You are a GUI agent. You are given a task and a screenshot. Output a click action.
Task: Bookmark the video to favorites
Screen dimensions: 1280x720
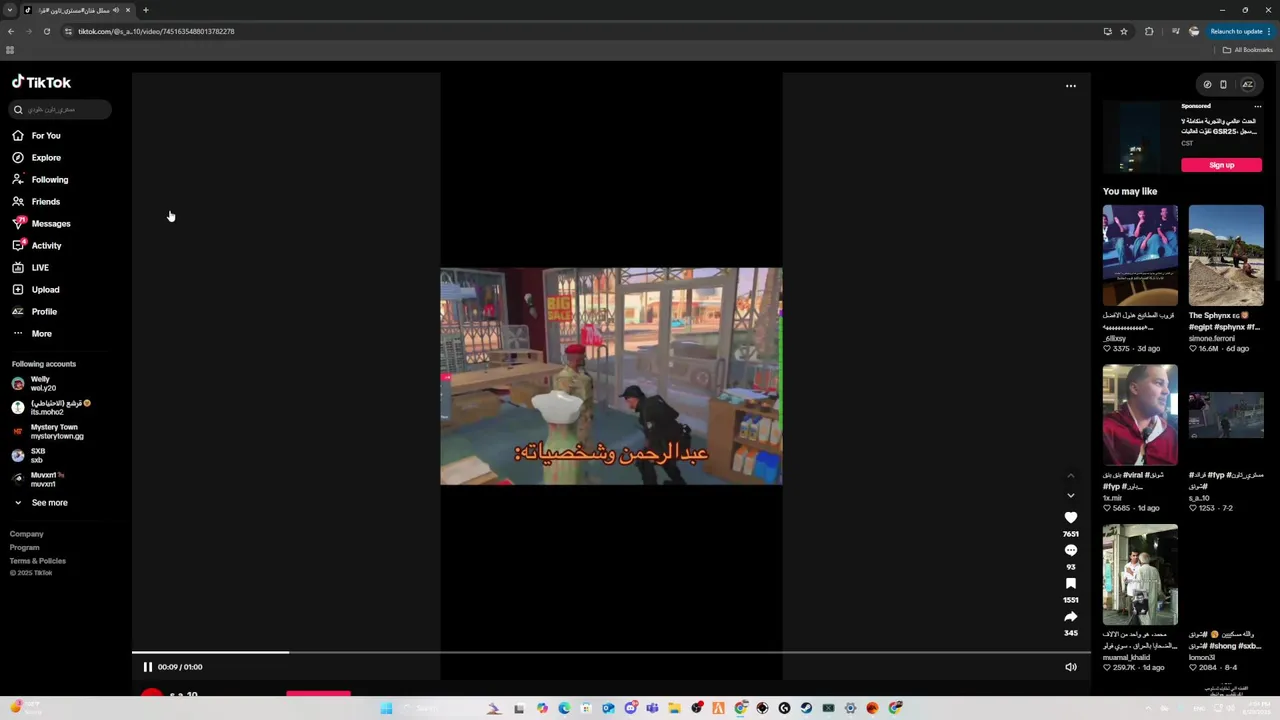point(1071,583)
